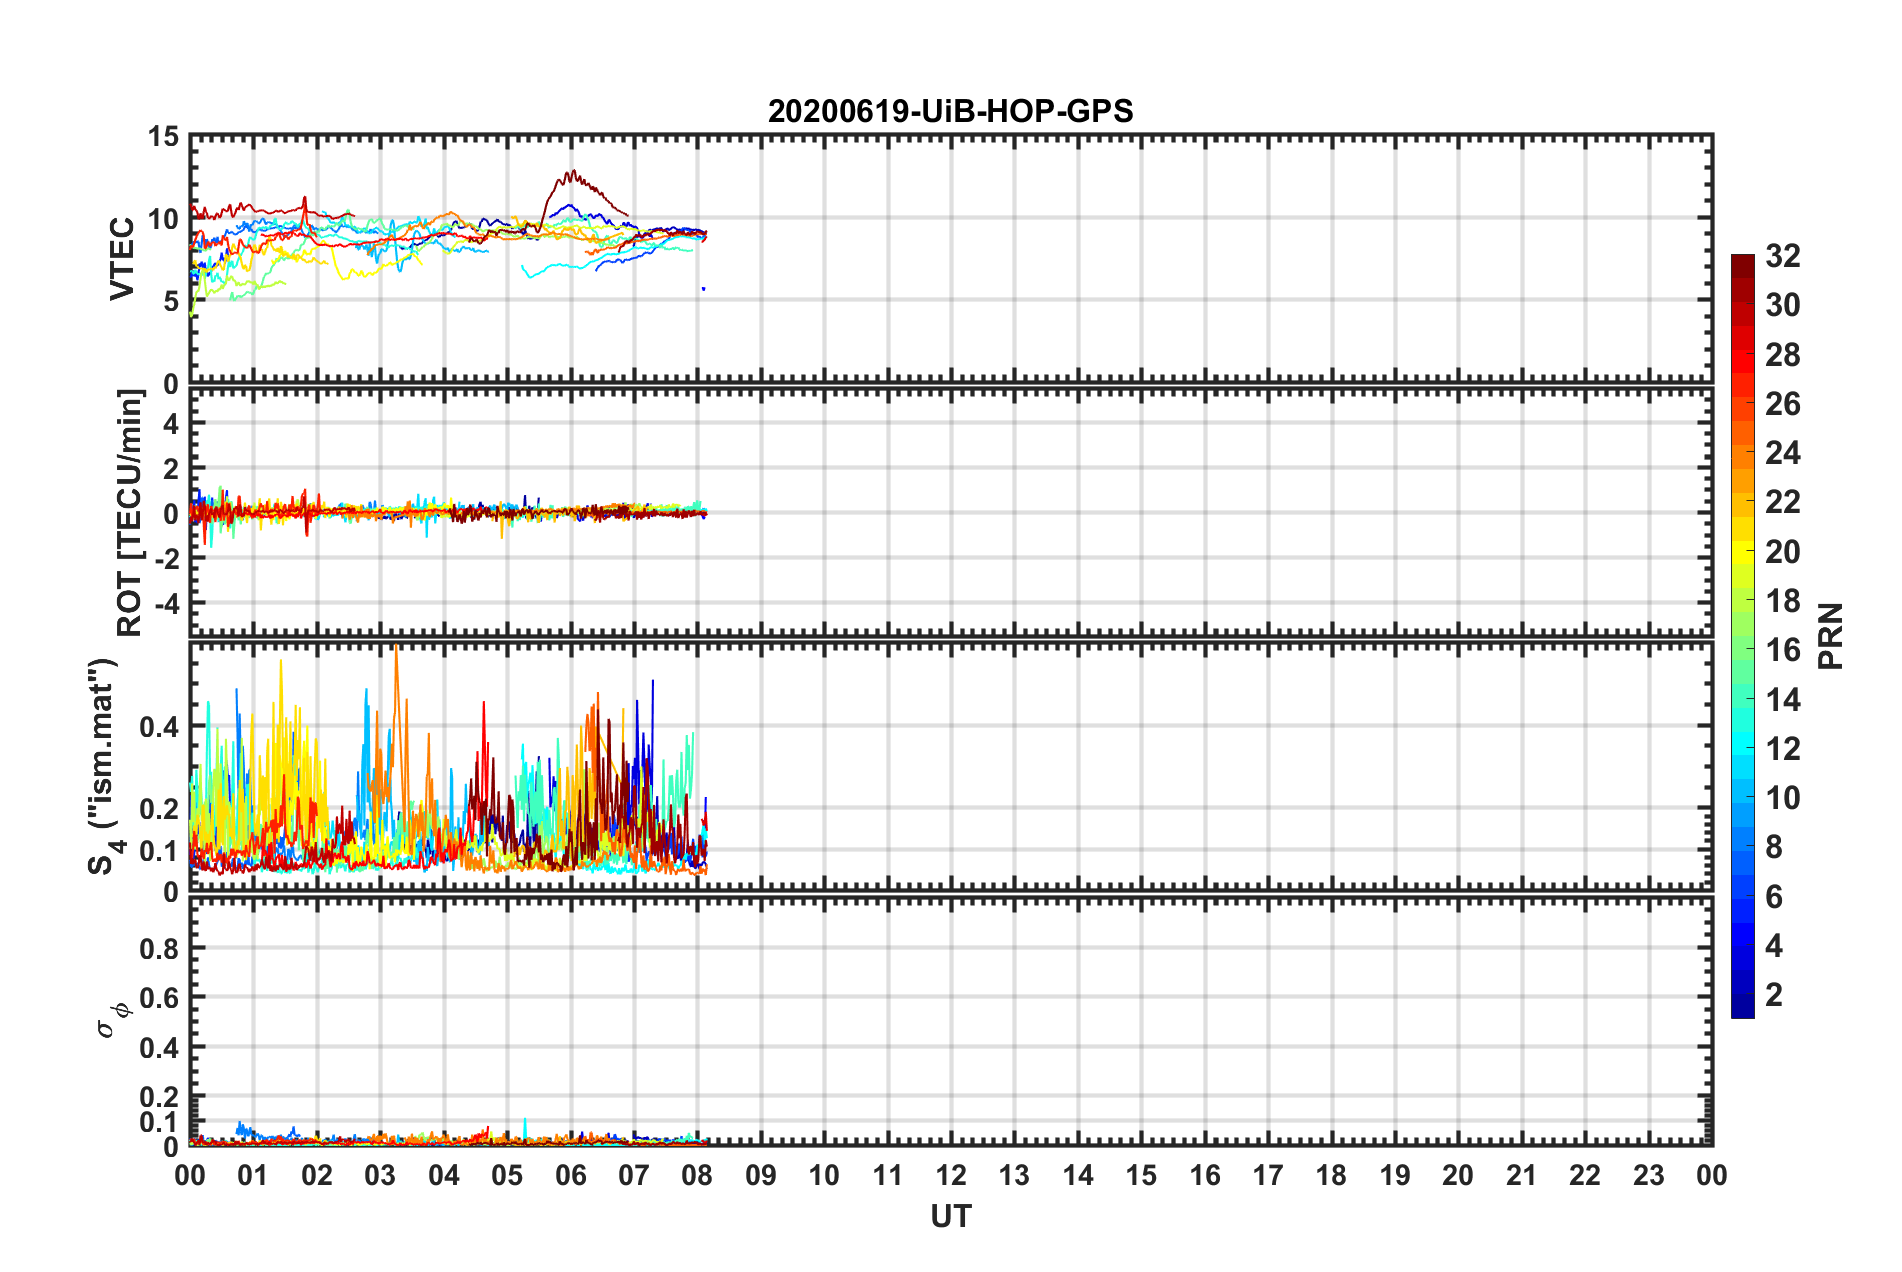
Task: Click the PRN colorbar's dark blue bottom end
Action: [1742, 1006]
